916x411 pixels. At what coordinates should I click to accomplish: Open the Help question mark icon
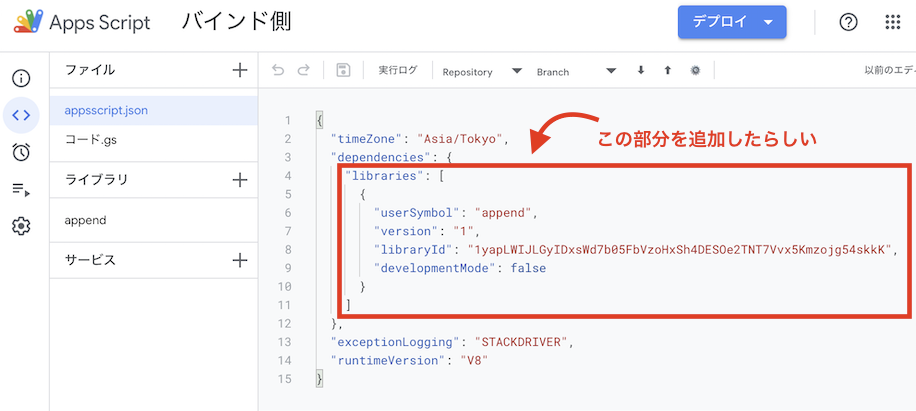click(848, 22)
